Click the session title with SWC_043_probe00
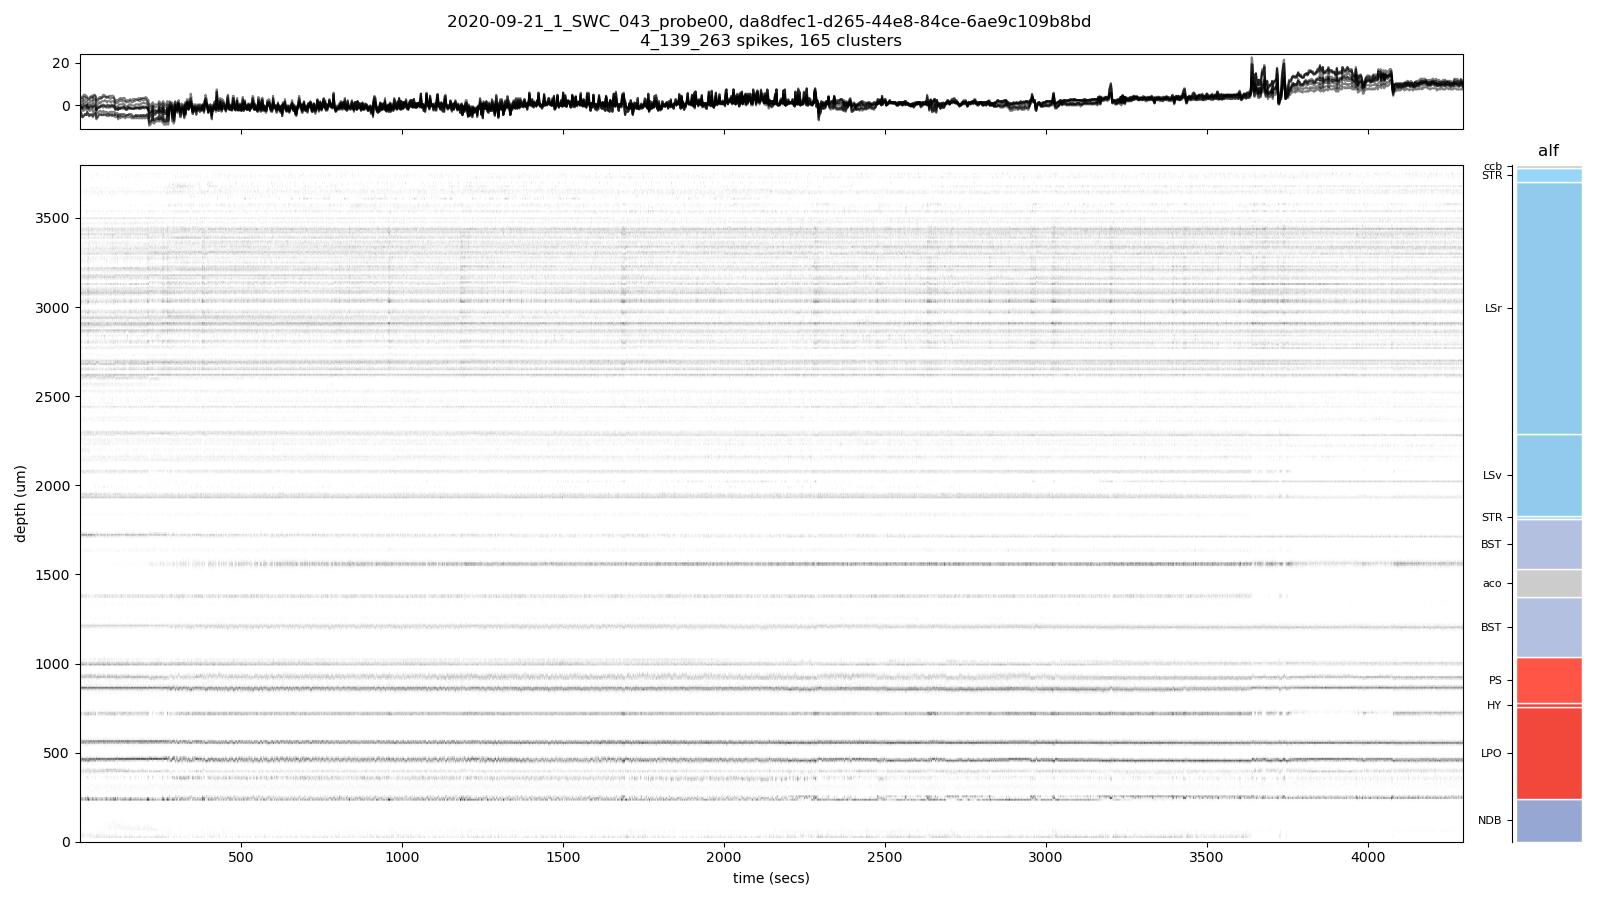This screenshot has width=1600, height=900. tap(769, 21)
